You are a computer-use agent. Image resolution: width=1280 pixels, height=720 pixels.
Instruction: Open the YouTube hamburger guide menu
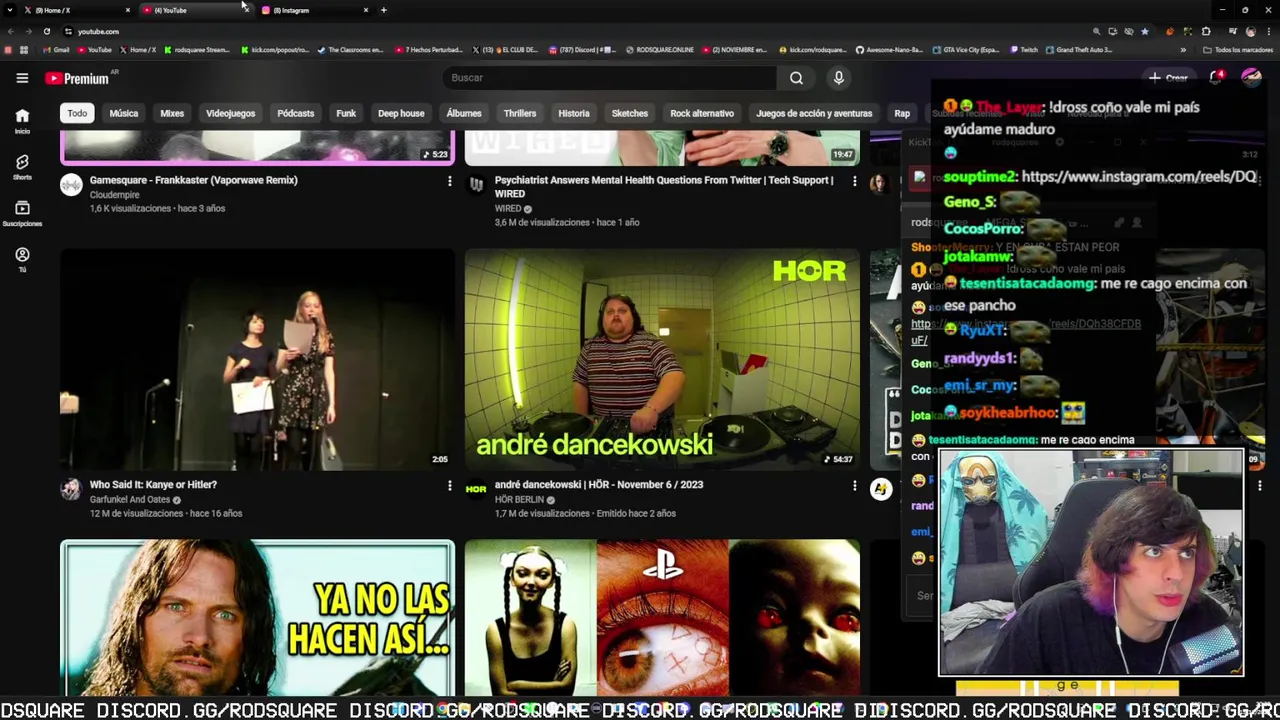tap(22, 78)
